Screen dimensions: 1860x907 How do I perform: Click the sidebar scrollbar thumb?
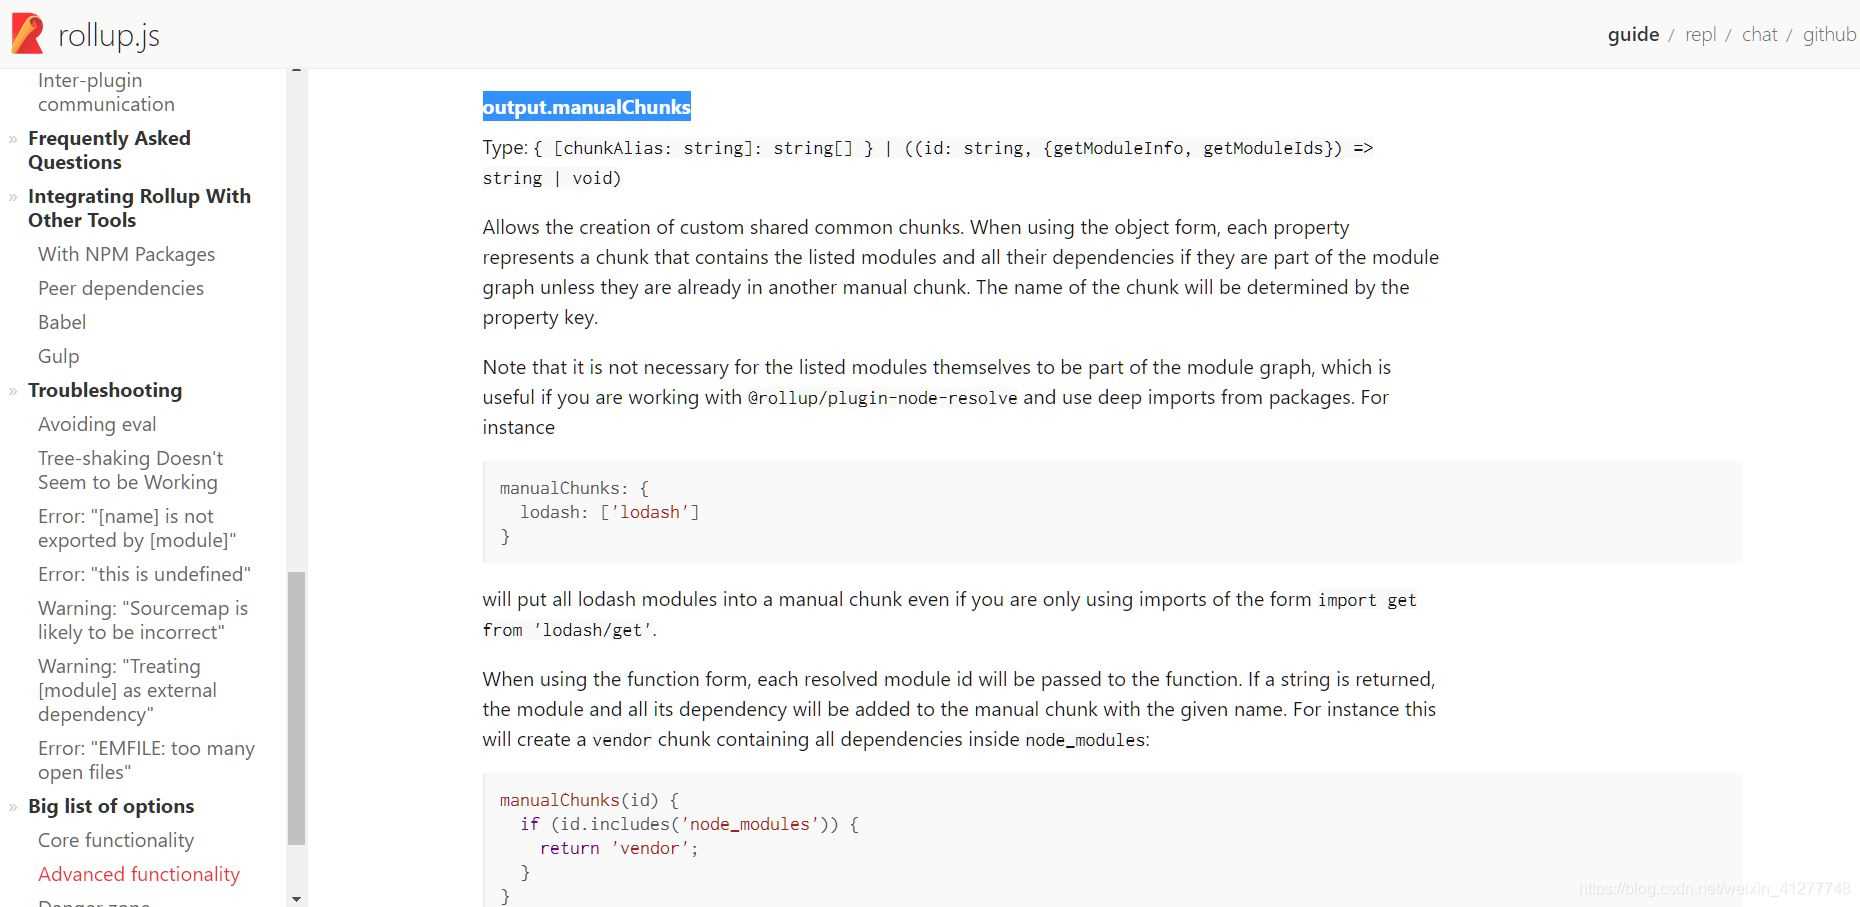(x=296, y=707)
